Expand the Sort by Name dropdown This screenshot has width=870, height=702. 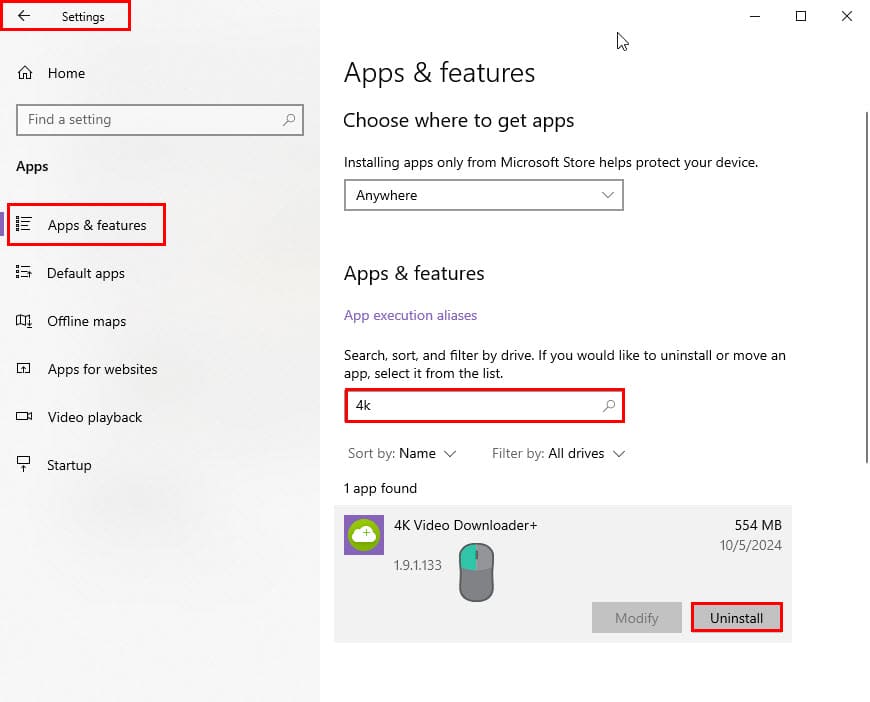(402, 453)
